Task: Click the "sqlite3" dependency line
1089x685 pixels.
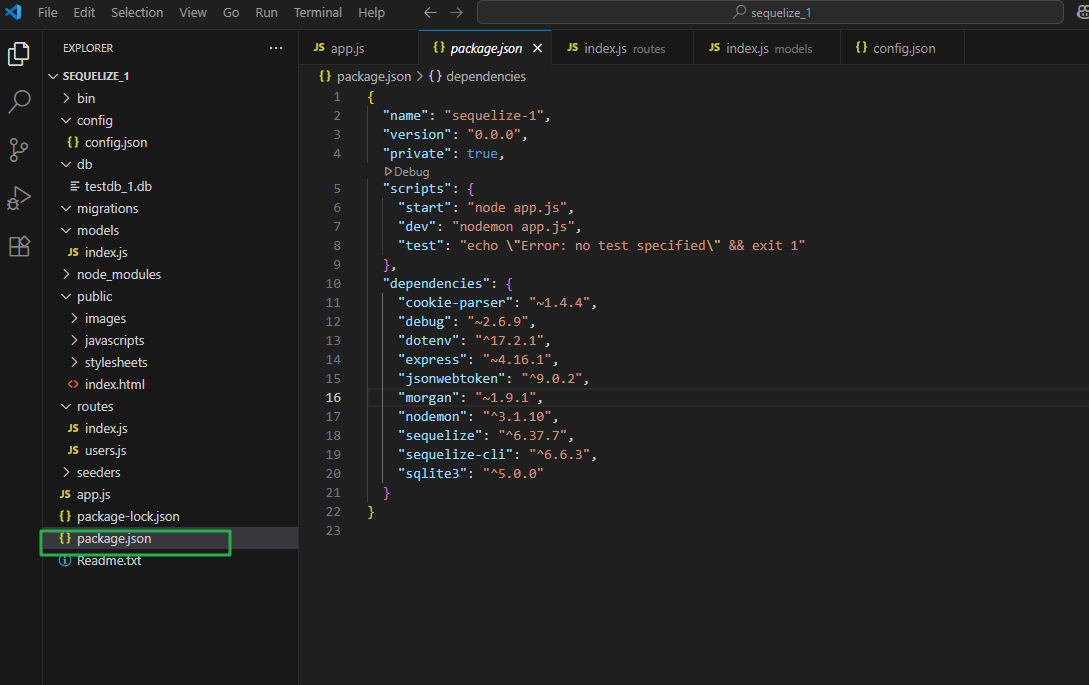Action: pyautogui.click(x=470, y=473)
